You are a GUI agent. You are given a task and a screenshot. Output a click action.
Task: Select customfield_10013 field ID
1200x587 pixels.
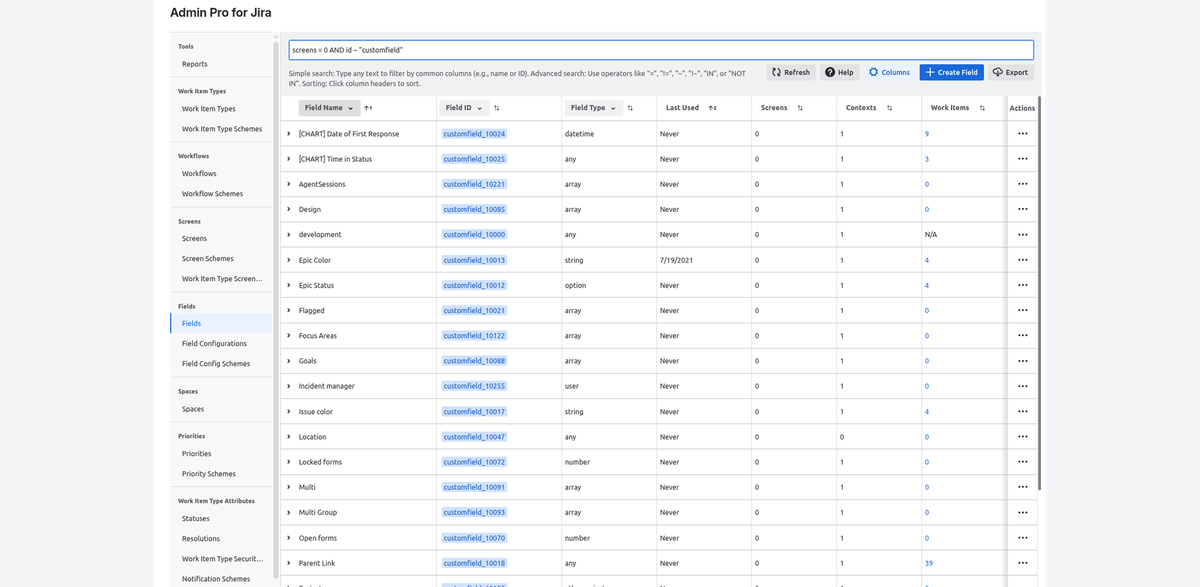pos(475,260)
